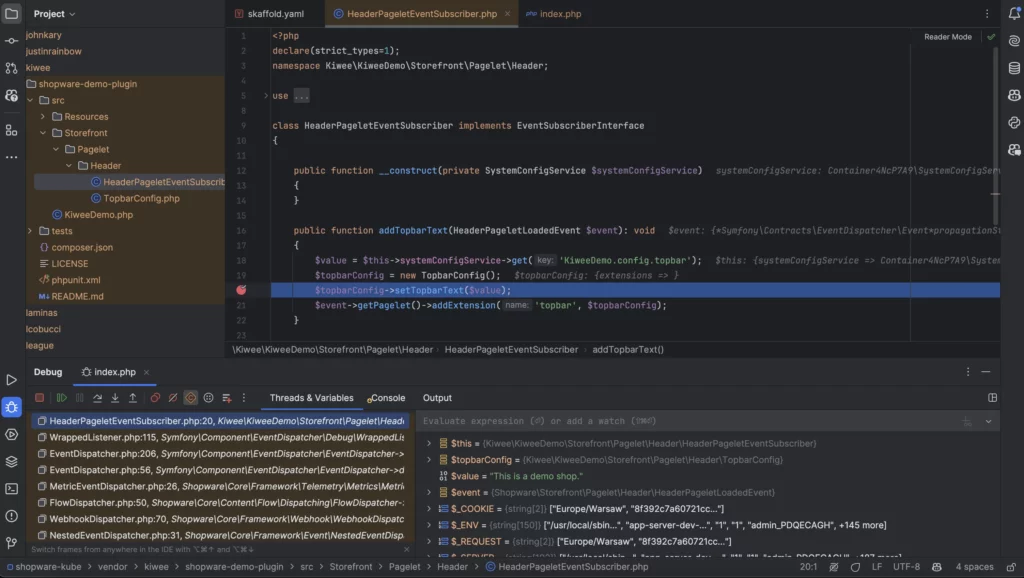Open the Pull Requests tool window icon

tap(11, 68)
